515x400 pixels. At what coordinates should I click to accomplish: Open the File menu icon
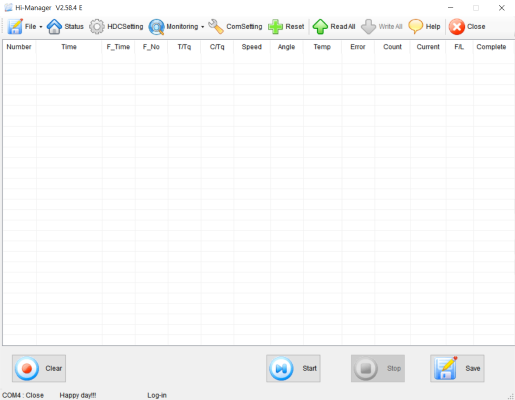[15, 26]
